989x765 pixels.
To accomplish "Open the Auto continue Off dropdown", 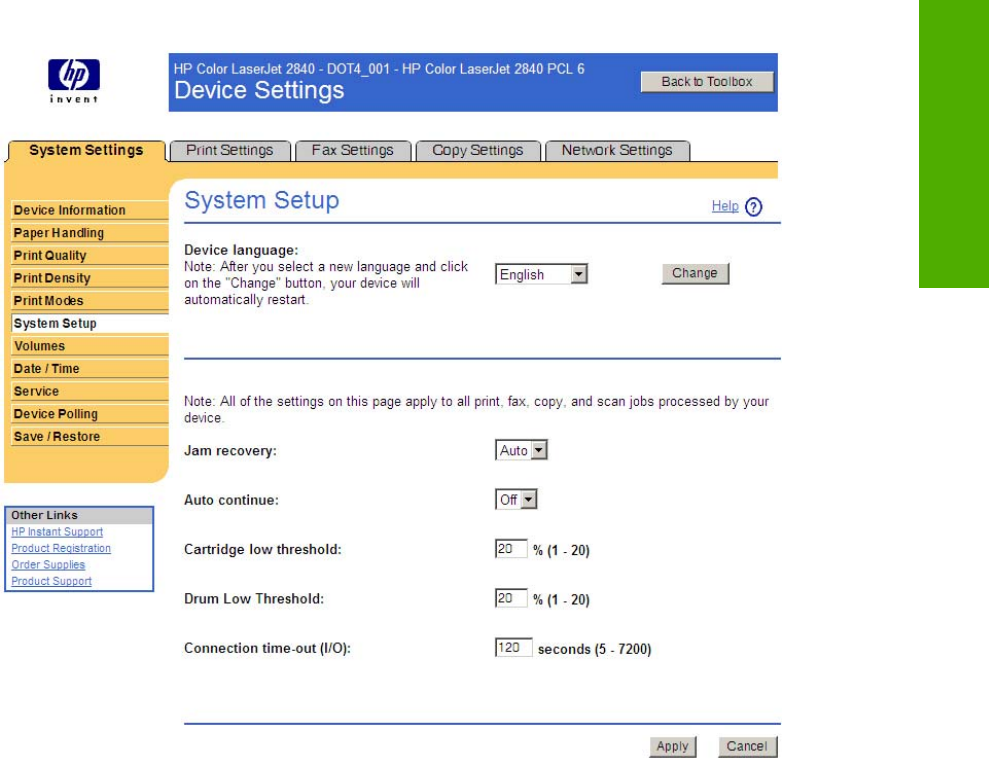I will [x=516, y=499].
